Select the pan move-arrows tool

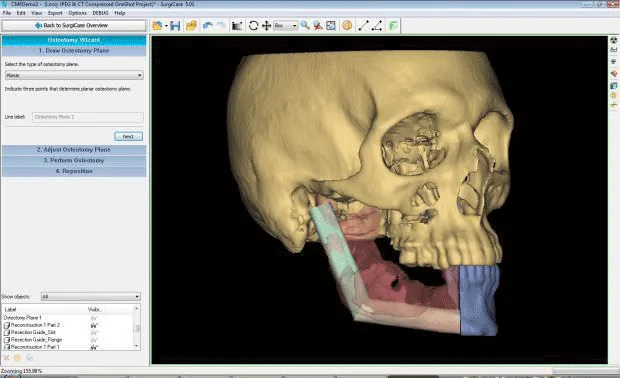coord(267,26)
